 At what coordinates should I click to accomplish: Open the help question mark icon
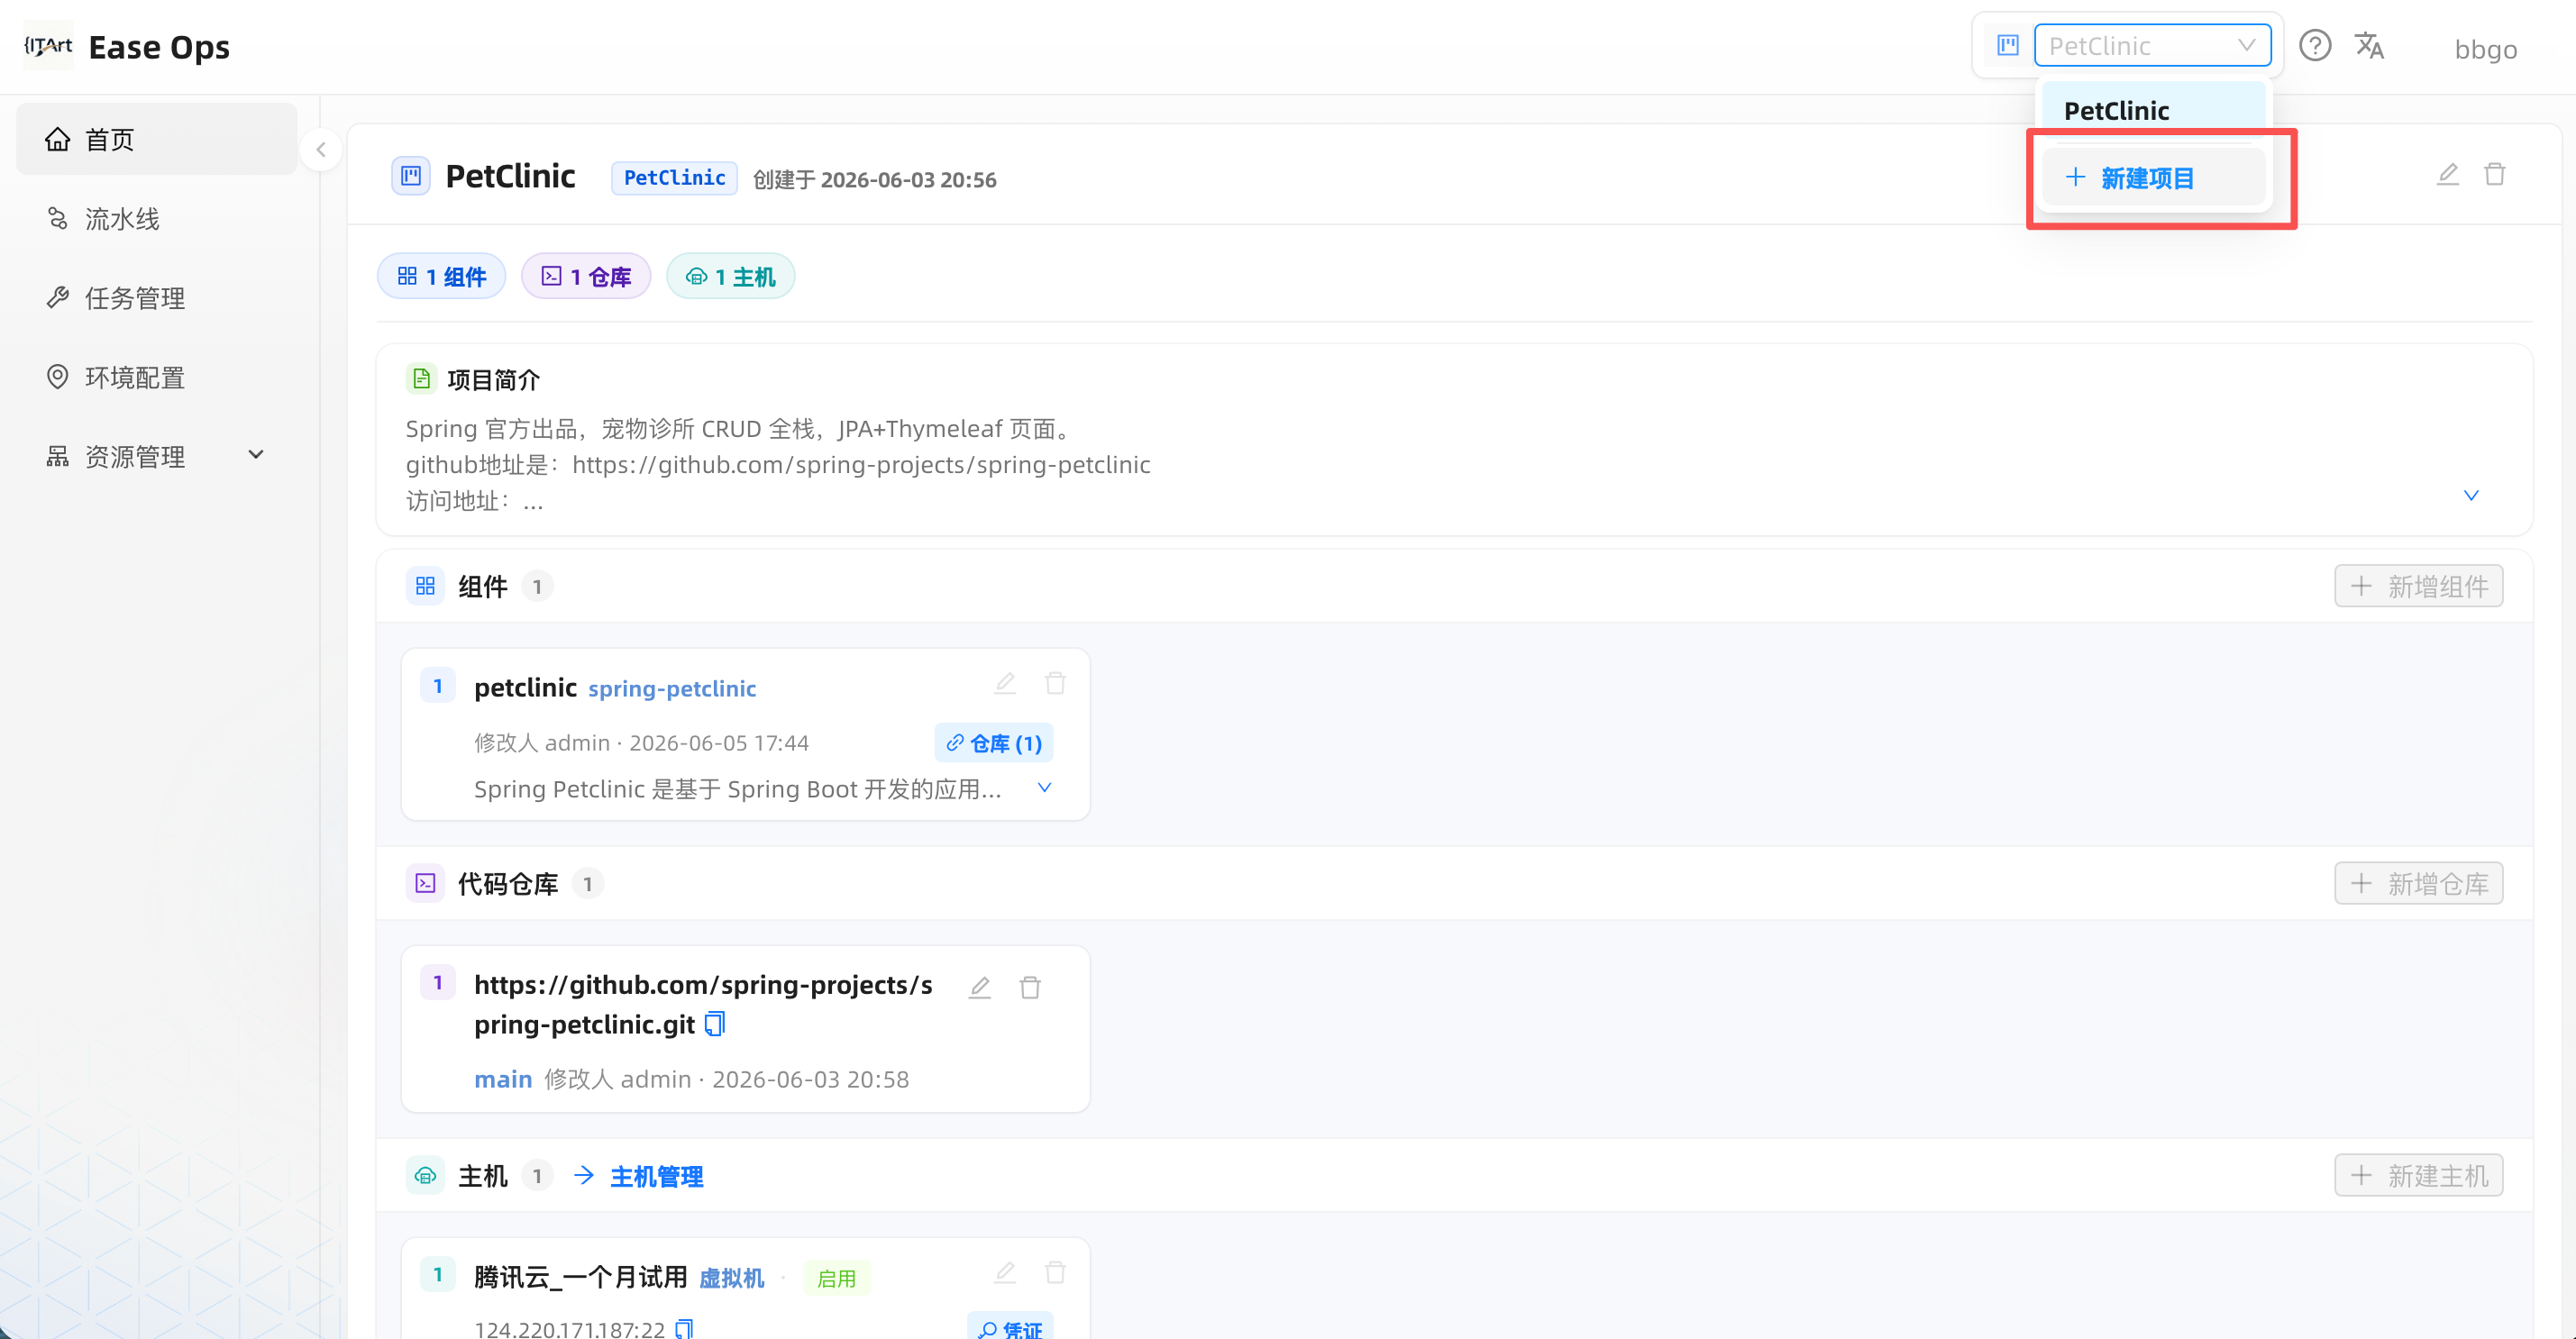[x=2314, y=46]
